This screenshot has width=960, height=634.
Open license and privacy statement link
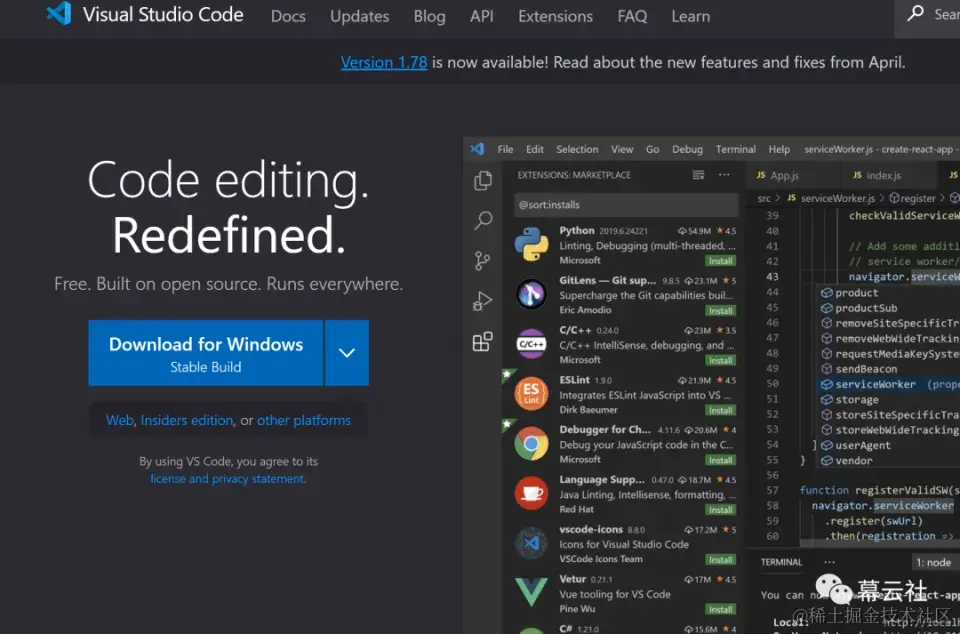pos(227,479)
